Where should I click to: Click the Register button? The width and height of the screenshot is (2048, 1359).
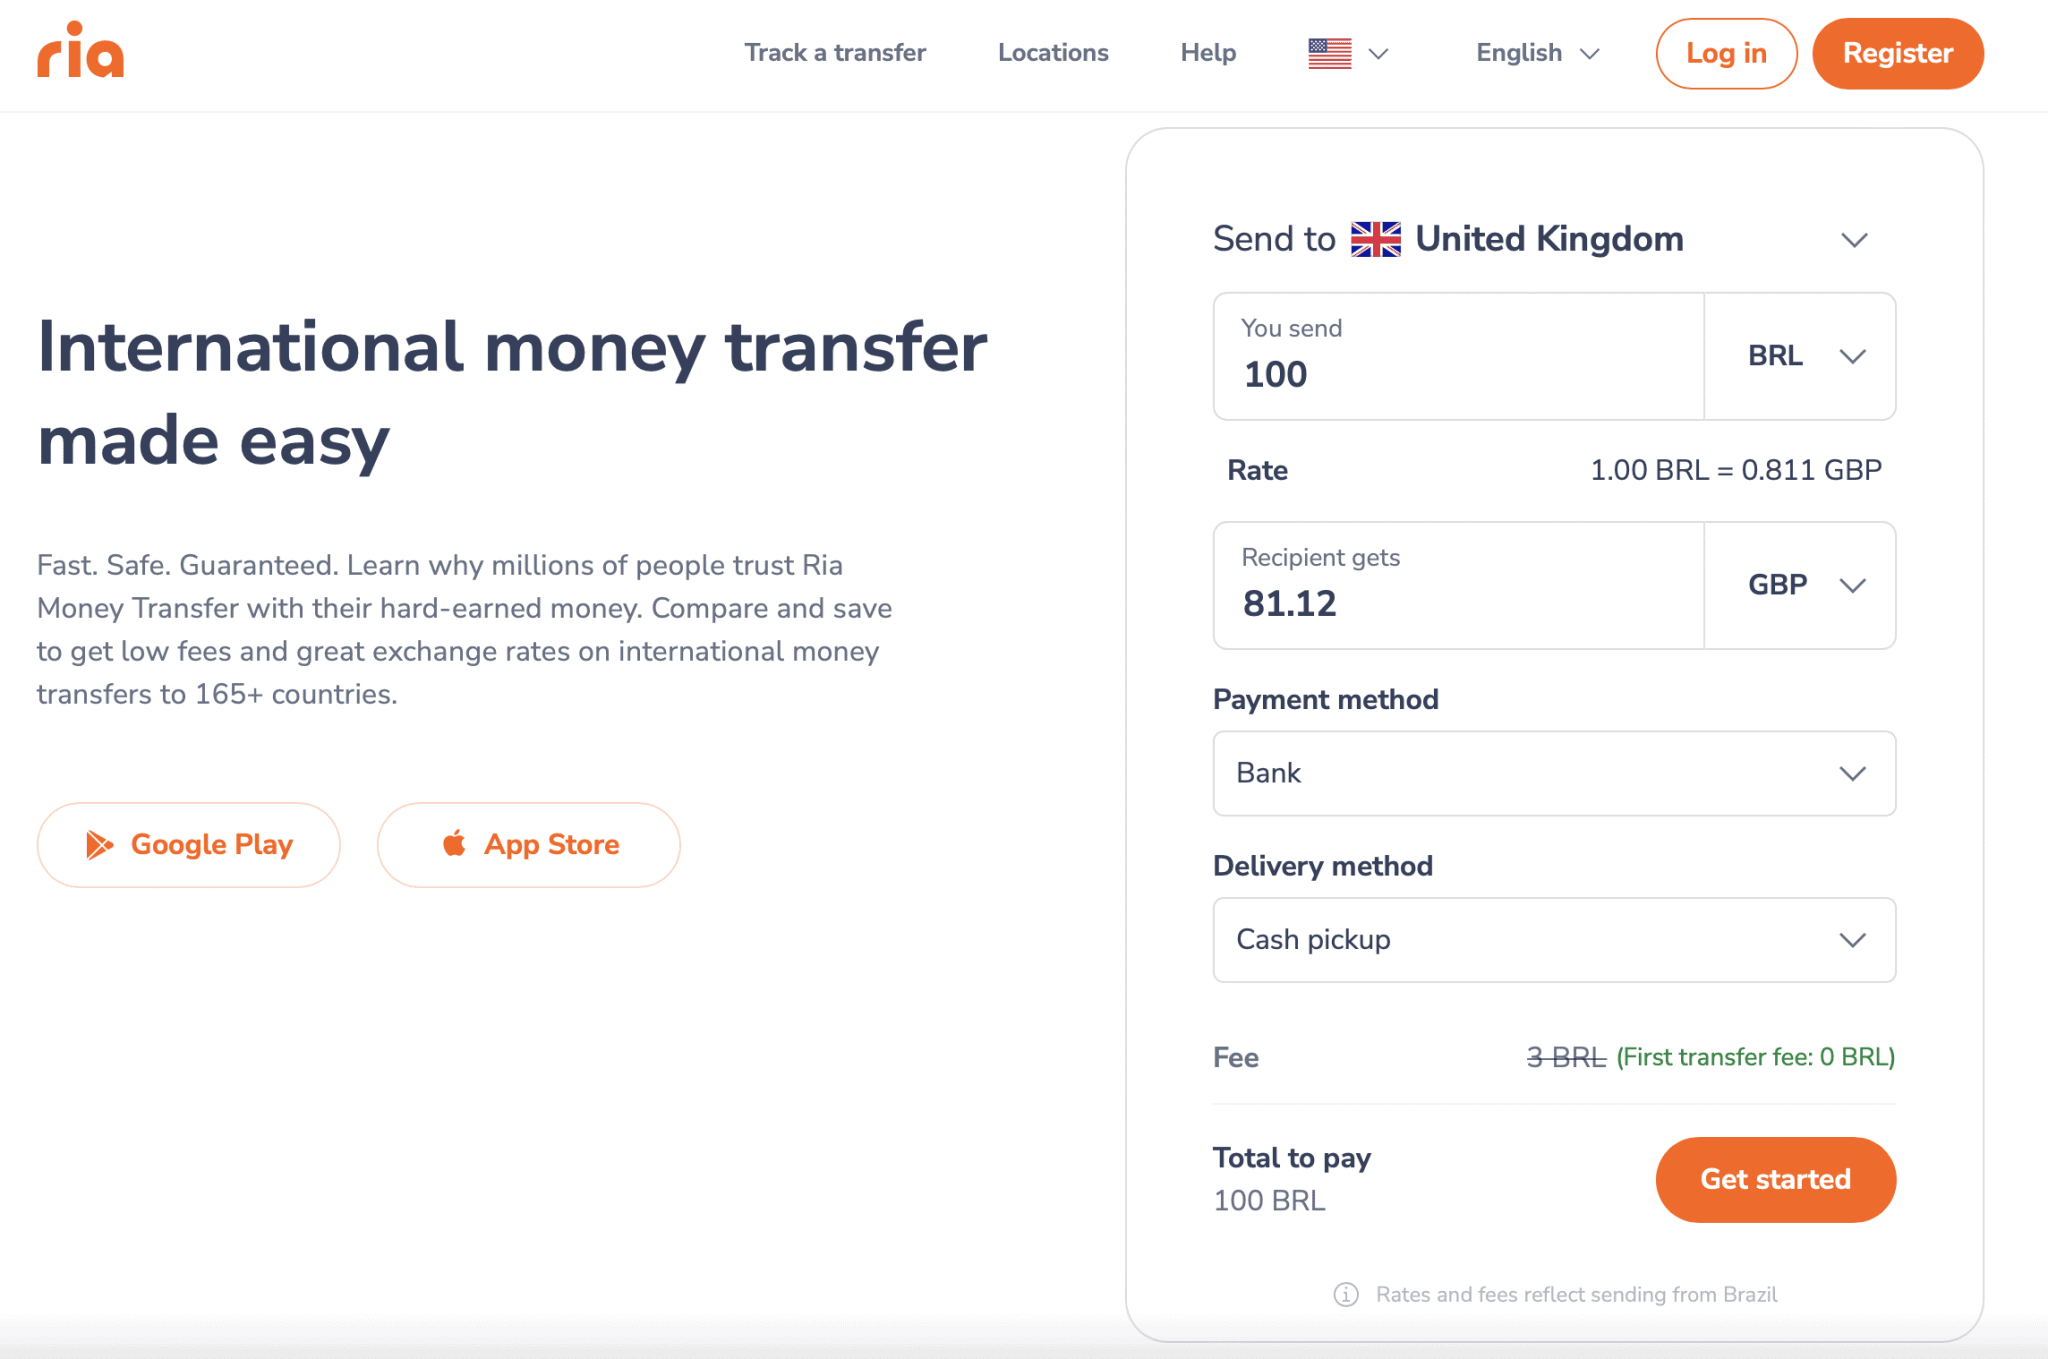coord(1897,53)
